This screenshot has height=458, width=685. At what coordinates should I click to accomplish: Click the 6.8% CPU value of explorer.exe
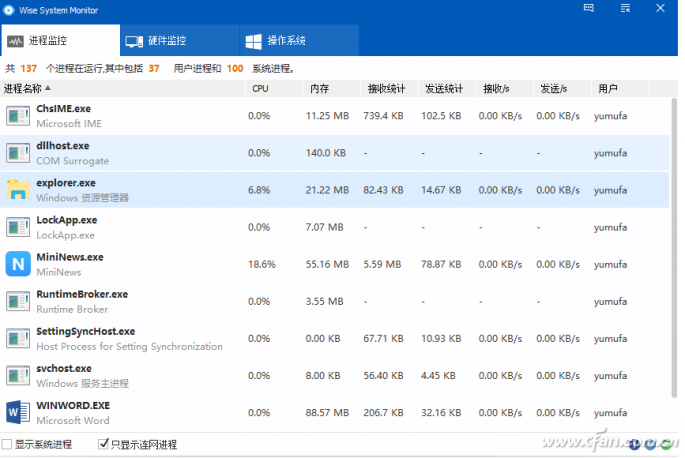[259, 190]
